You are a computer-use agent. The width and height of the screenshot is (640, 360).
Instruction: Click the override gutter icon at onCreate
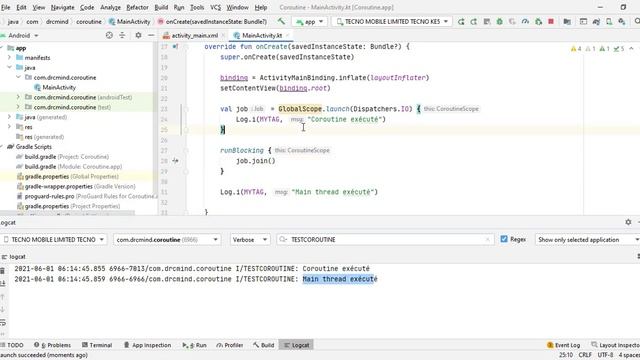coord(175,47)
